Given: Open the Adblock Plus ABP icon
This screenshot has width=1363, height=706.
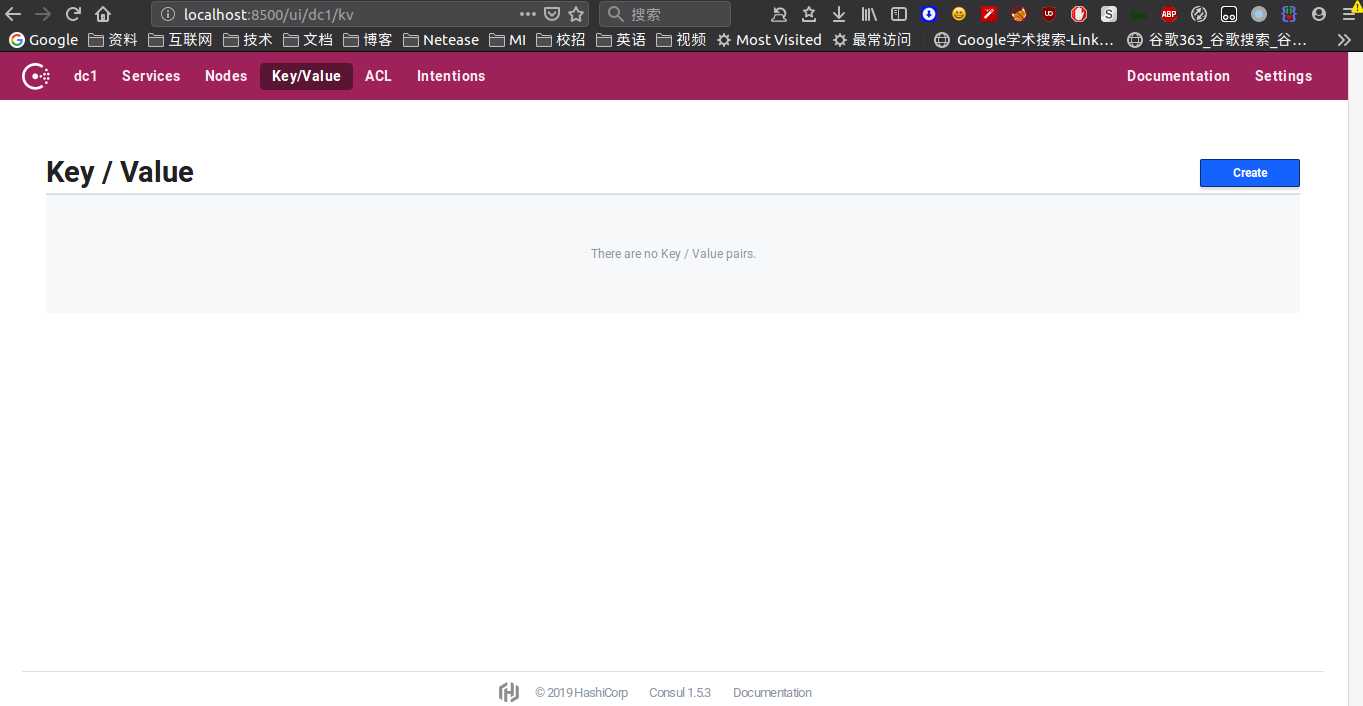Looking at the screenshot, I should click(x=1169, y=14).
